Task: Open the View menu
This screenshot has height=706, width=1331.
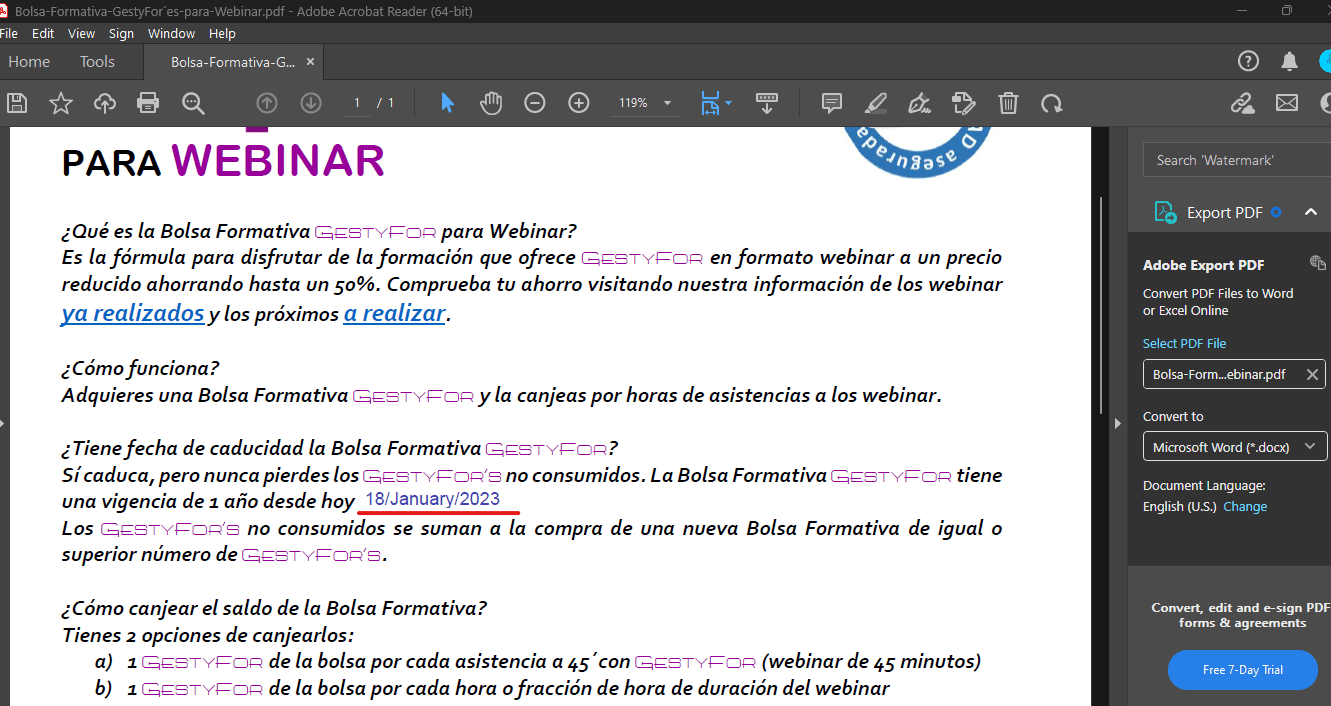Action: (x=82, y=33)
